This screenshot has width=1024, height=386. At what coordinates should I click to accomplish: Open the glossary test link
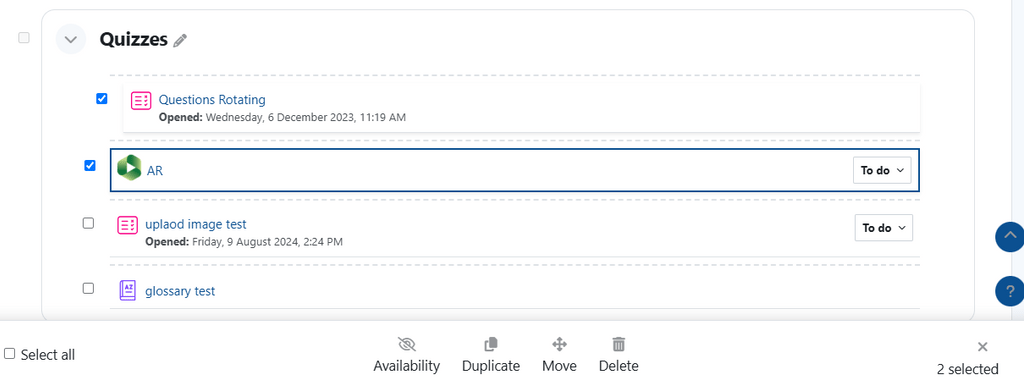180,291
